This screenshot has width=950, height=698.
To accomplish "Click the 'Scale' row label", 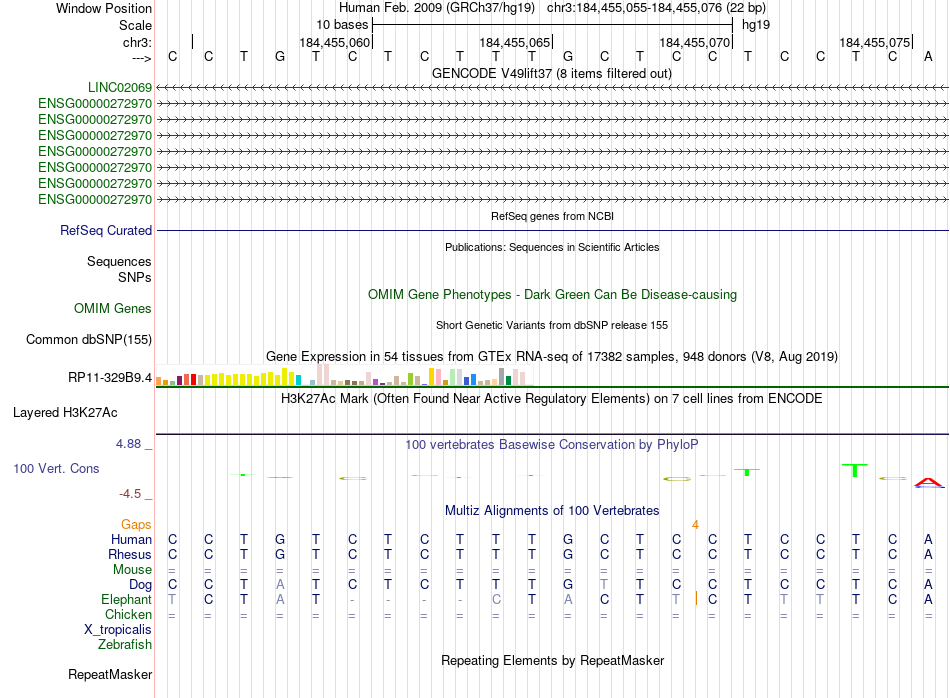I will click(x=135, y=25).
